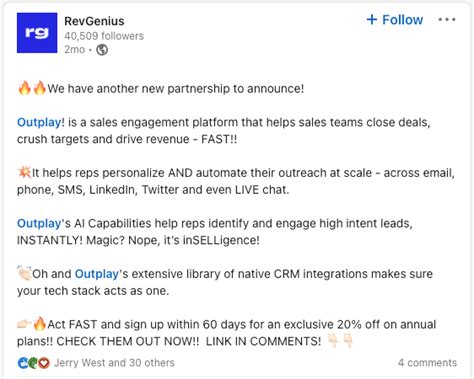474x379 pixels.
Task: Click the like reaction icon
Action: 23,363
